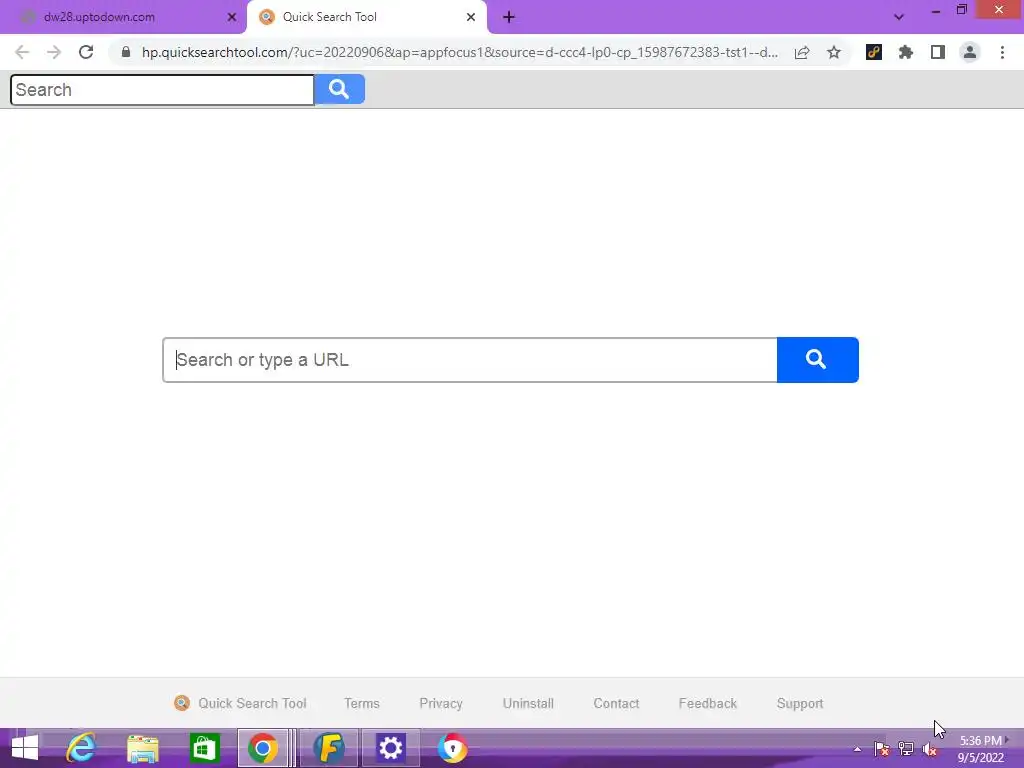Open a new browser tab
Viewport: 1024px width, 768px height.
pyautogui.click(x=509, y=17)
